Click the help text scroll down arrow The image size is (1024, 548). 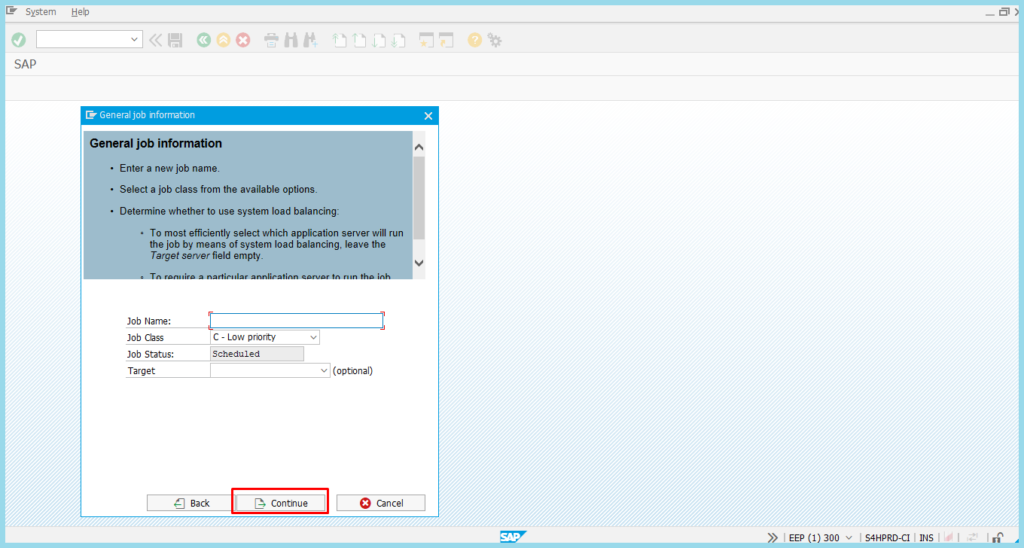419,263
